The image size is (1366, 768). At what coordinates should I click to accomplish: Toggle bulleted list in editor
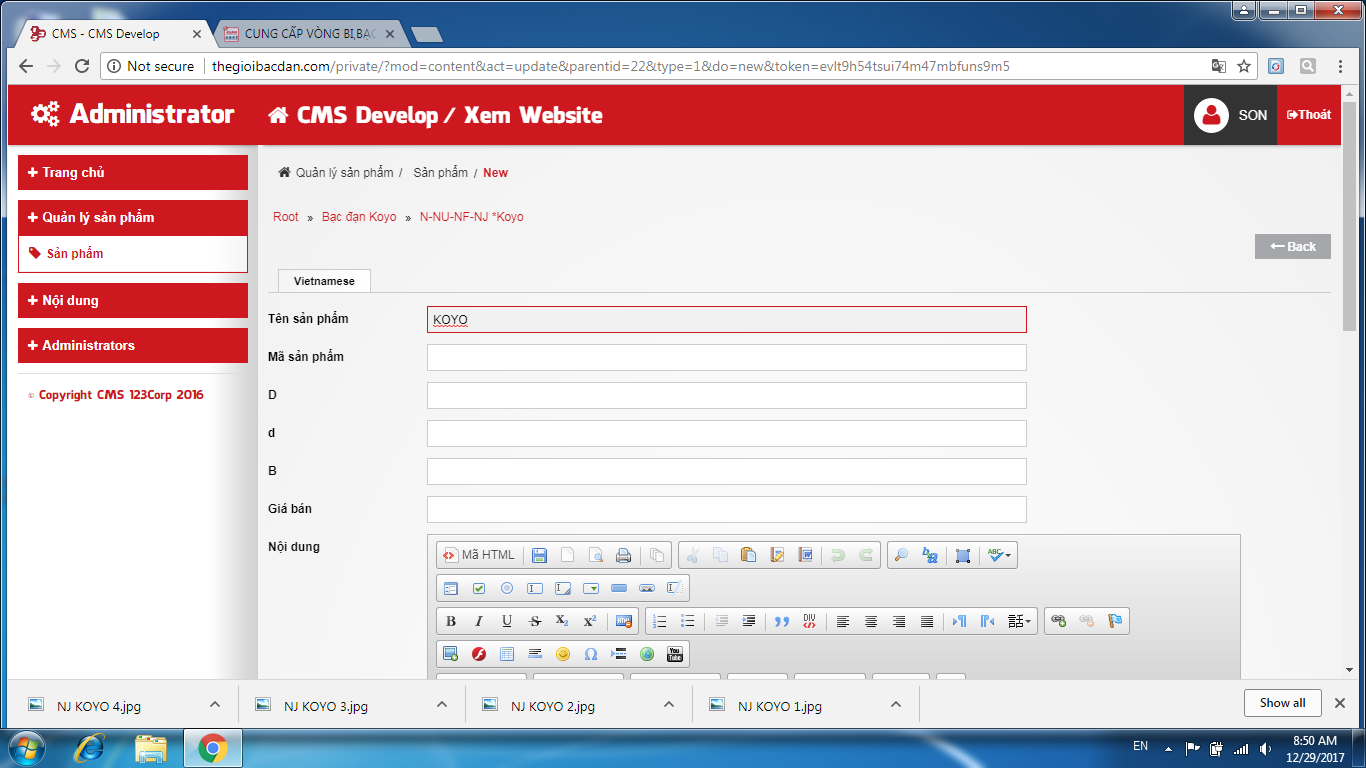pos(687,621)
